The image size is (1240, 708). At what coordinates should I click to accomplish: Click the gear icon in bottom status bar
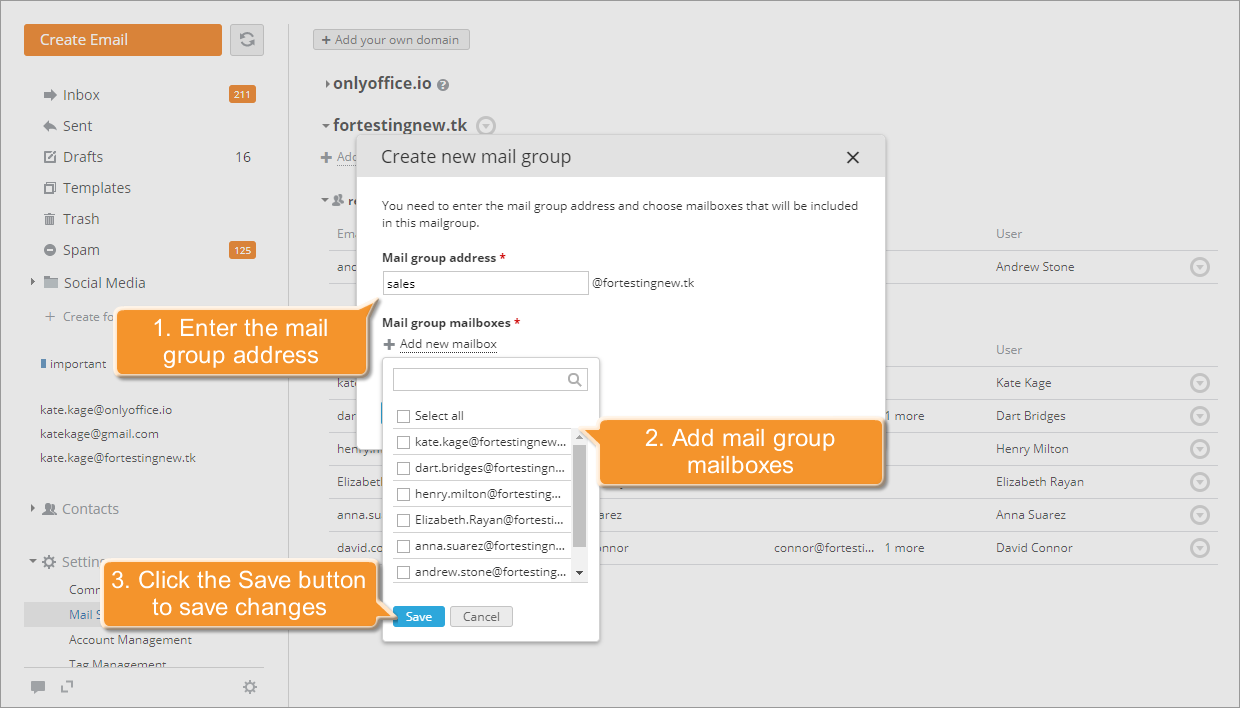coord(250,687)
